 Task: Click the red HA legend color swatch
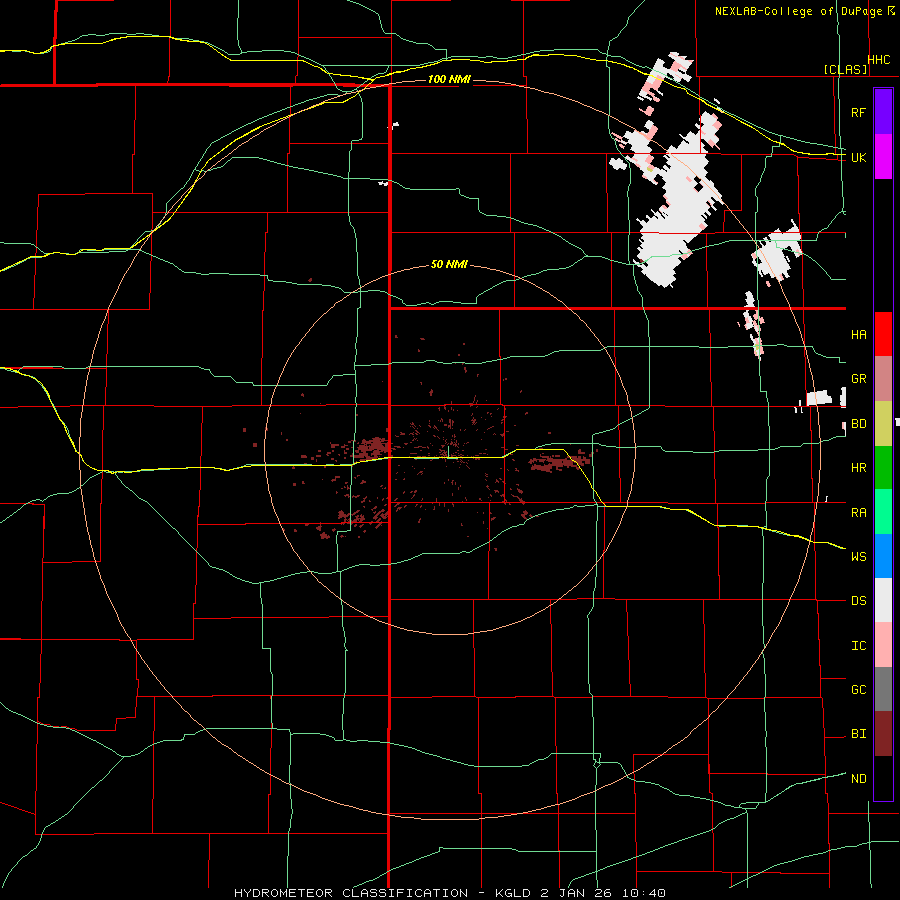coord(883,334)
